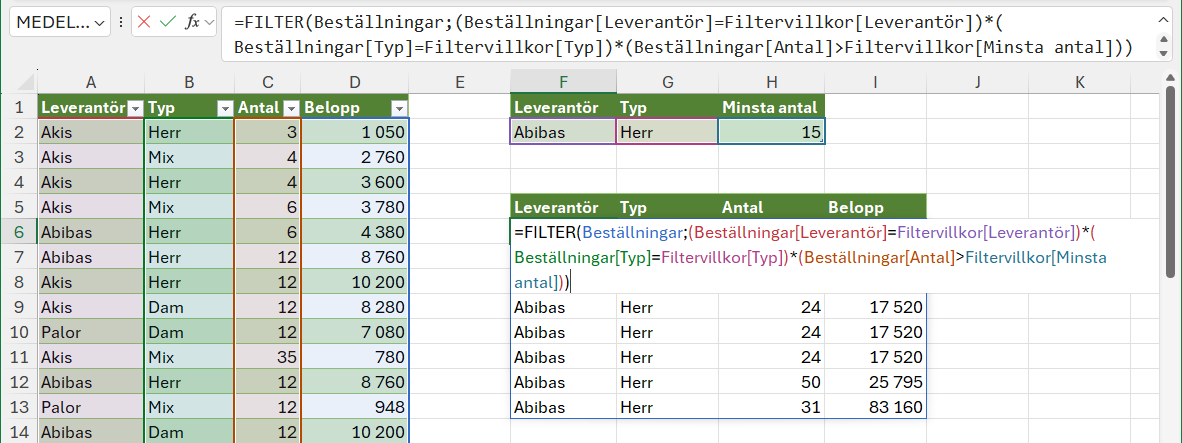Screen dimensions: 1182x443
Task: Open Typ filter dropdown in B1
Action: (x=225, y=108)
